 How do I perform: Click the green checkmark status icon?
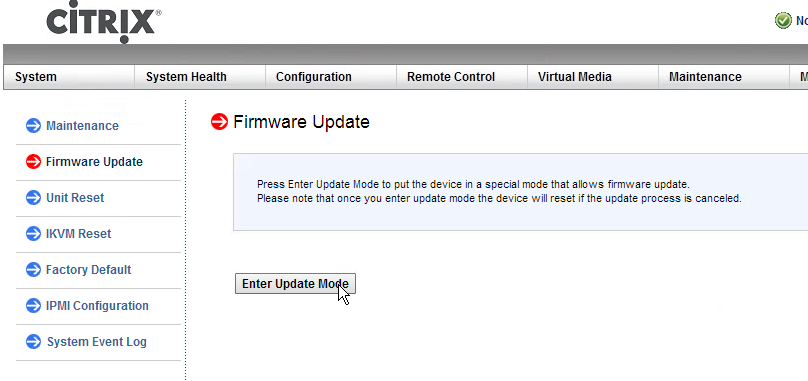[783, 21]
